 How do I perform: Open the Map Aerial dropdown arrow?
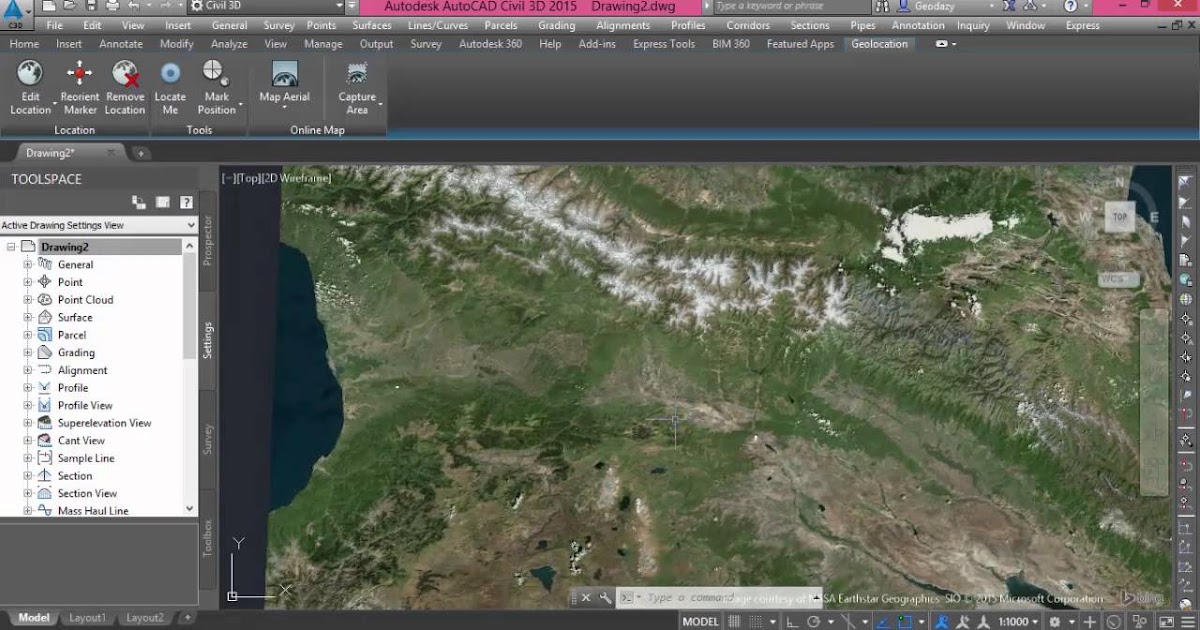[x=284, y=108]
